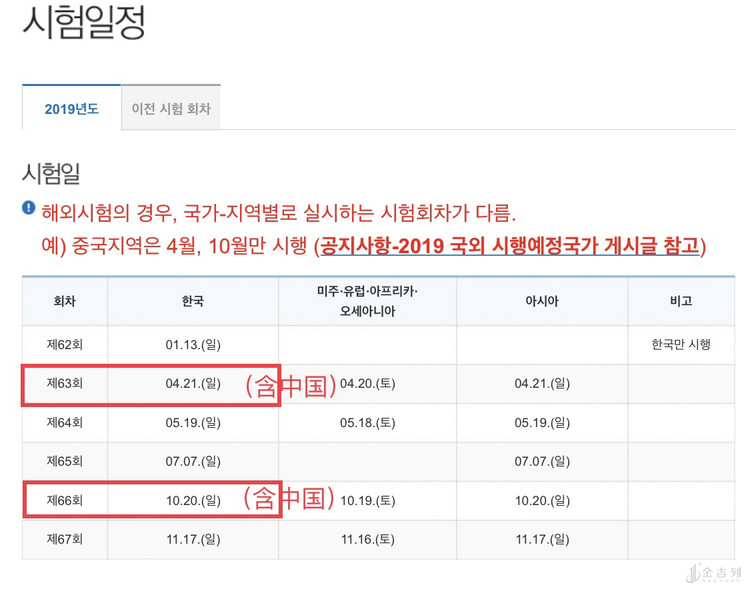The height and width of the screenshot is (593, 750).
Task: Click the 한국 column header
Action: 193,301
